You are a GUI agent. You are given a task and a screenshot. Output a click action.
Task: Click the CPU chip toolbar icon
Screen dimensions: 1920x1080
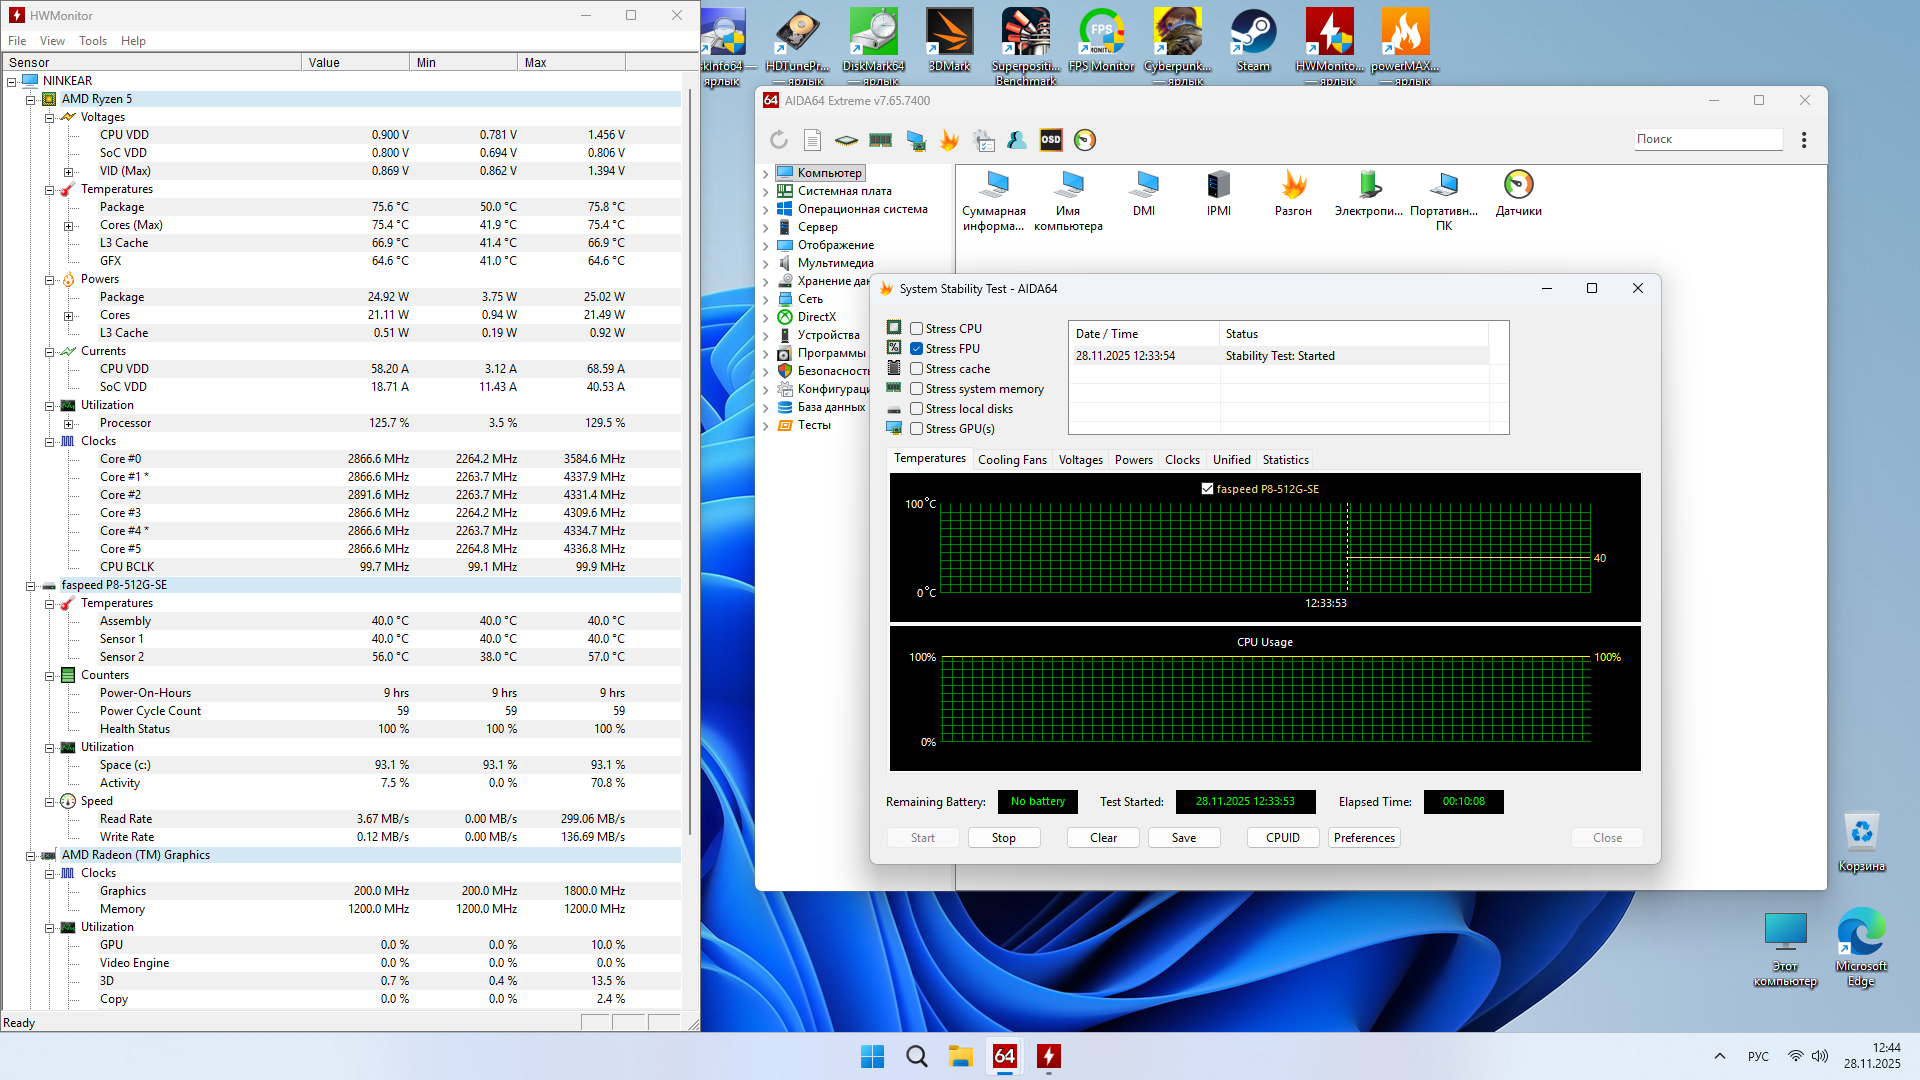(x=846, y=140)
